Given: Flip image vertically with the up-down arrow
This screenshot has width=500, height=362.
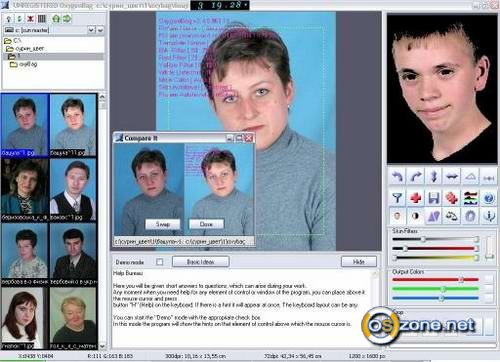Looking at the screenshot, I should (x=434, y=176).
